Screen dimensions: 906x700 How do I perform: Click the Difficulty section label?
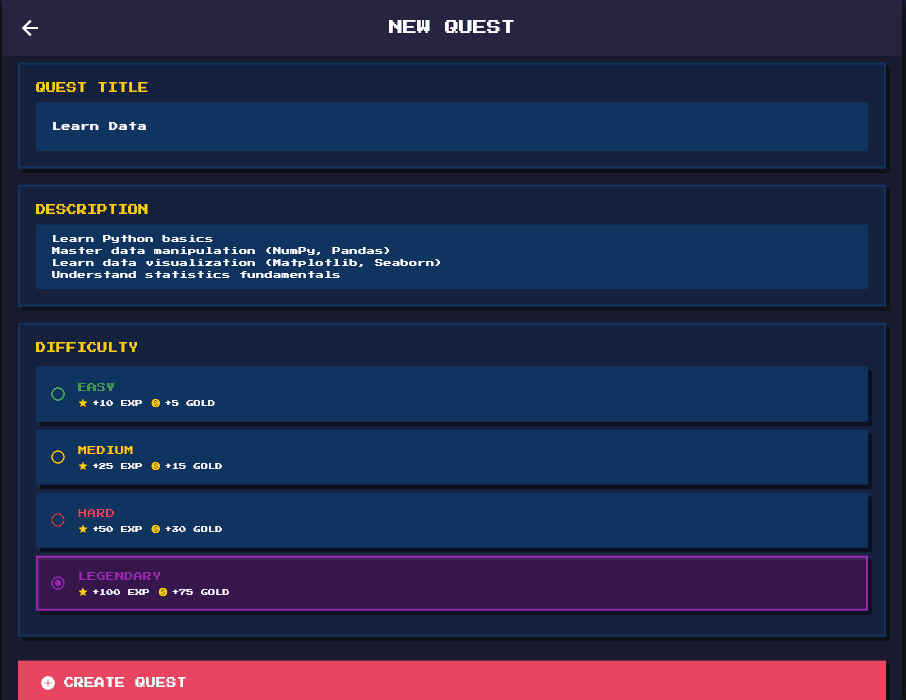tap(87, 347)
